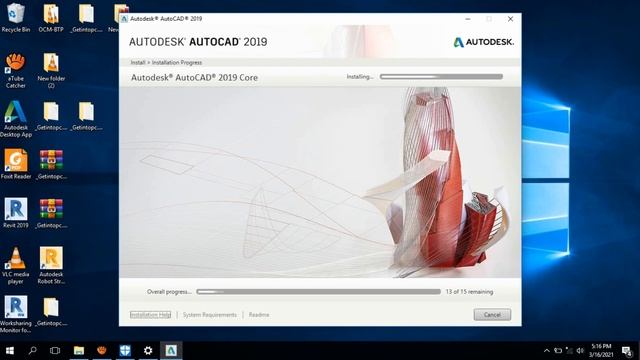
Task: Open File Explorer from the taskbar
Action: 79,351
